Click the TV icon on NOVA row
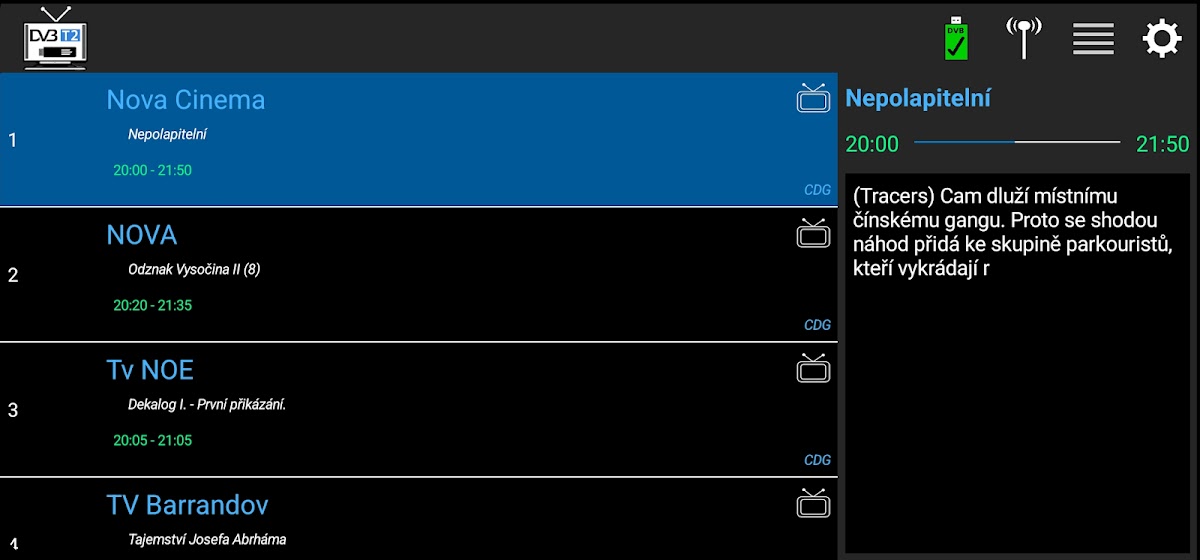The width and height of the screenshot is (1200, 560). (813, 233)
